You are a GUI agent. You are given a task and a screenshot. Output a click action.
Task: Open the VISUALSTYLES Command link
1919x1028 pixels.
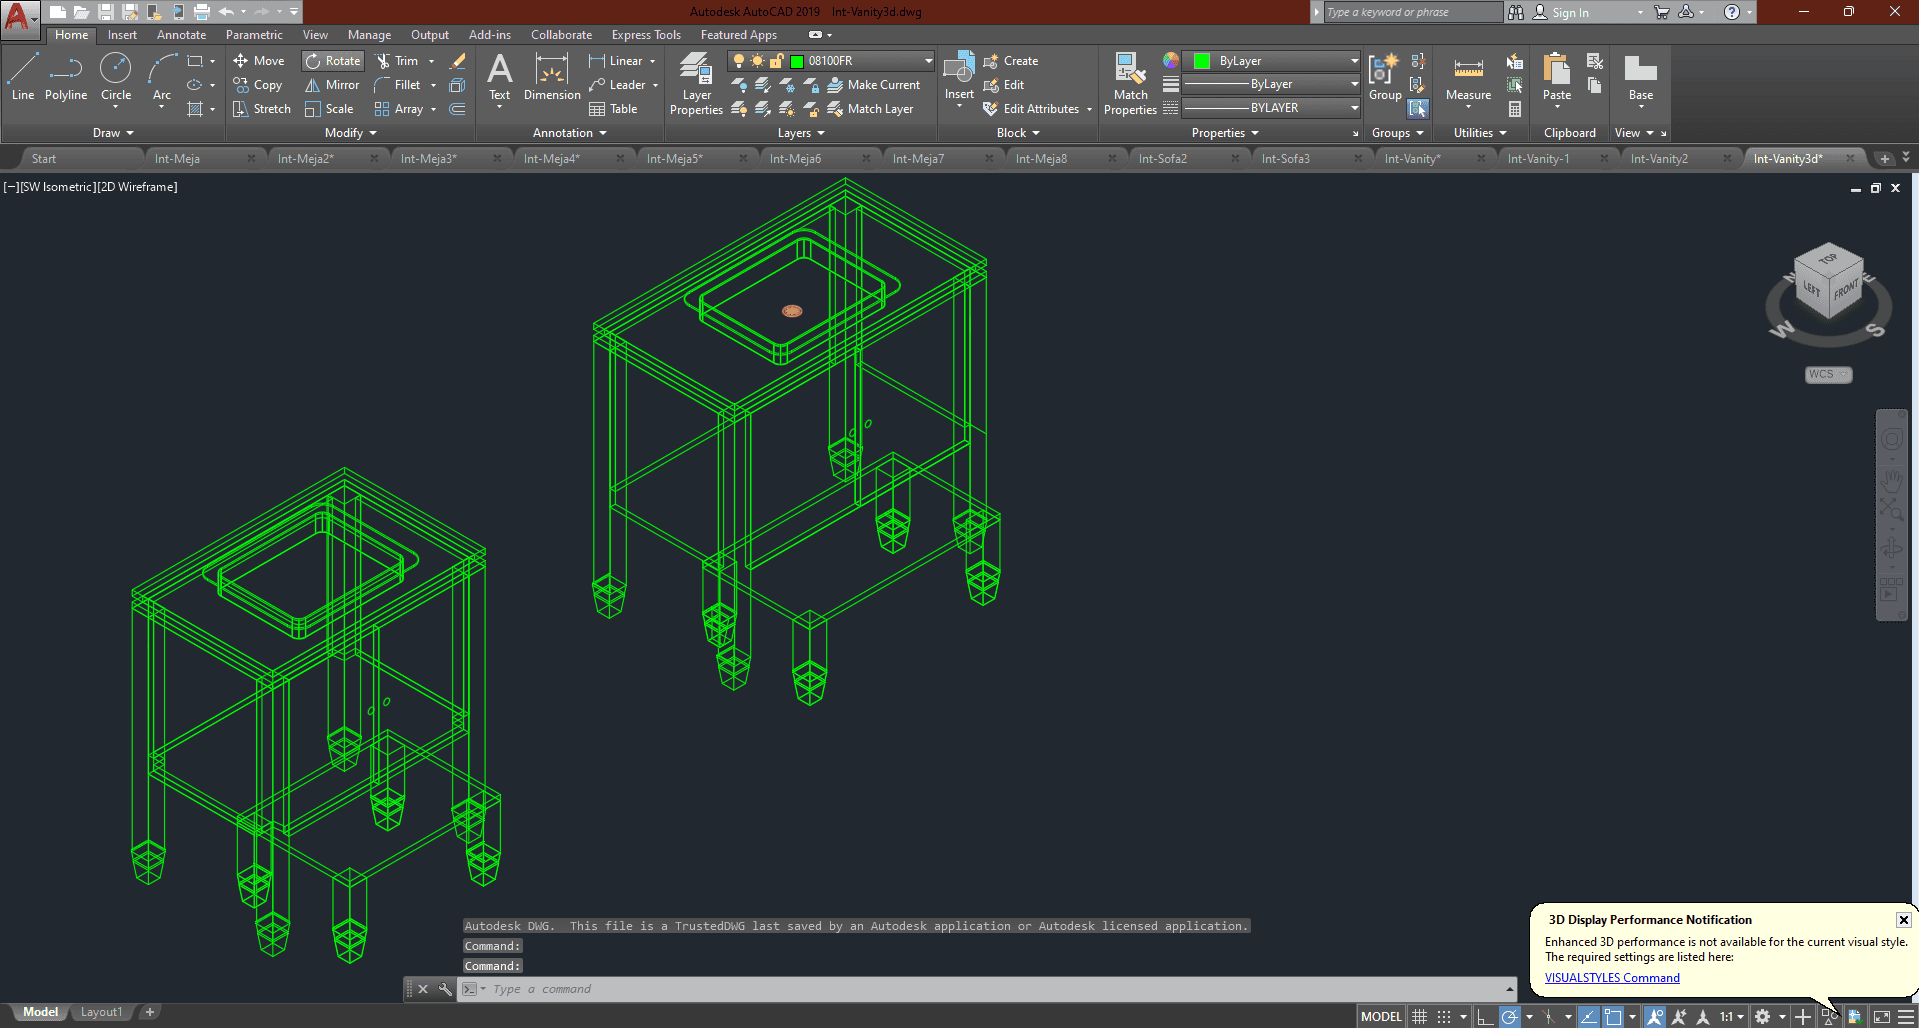pyautogui.click(x=1612, y=978)
